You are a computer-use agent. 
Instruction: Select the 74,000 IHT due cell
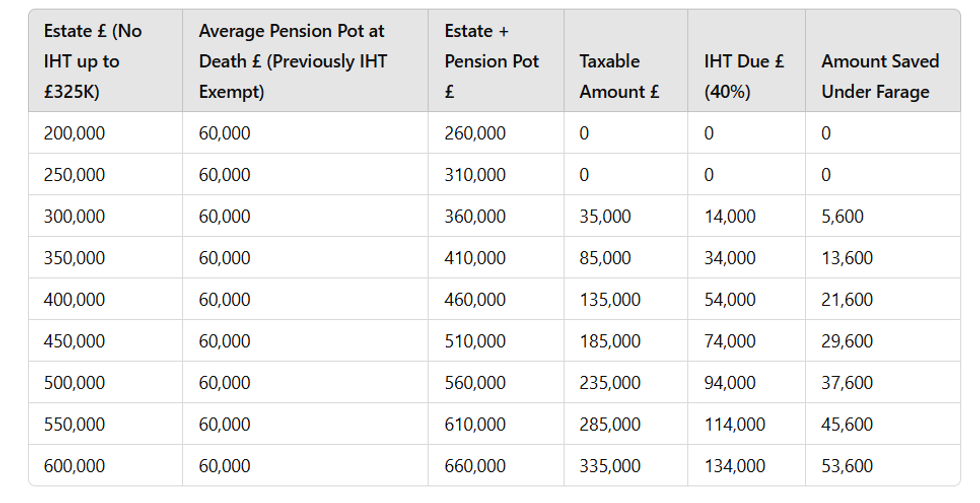click(730, 341)
